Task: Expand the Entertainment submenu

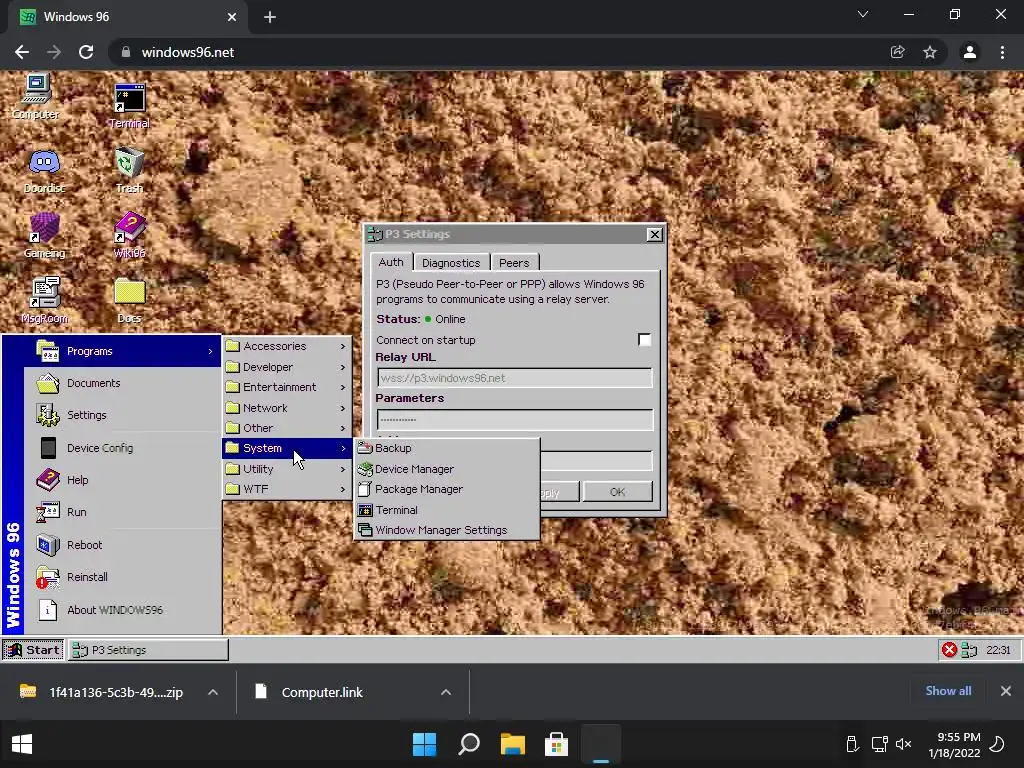Action: click(287, 387)
